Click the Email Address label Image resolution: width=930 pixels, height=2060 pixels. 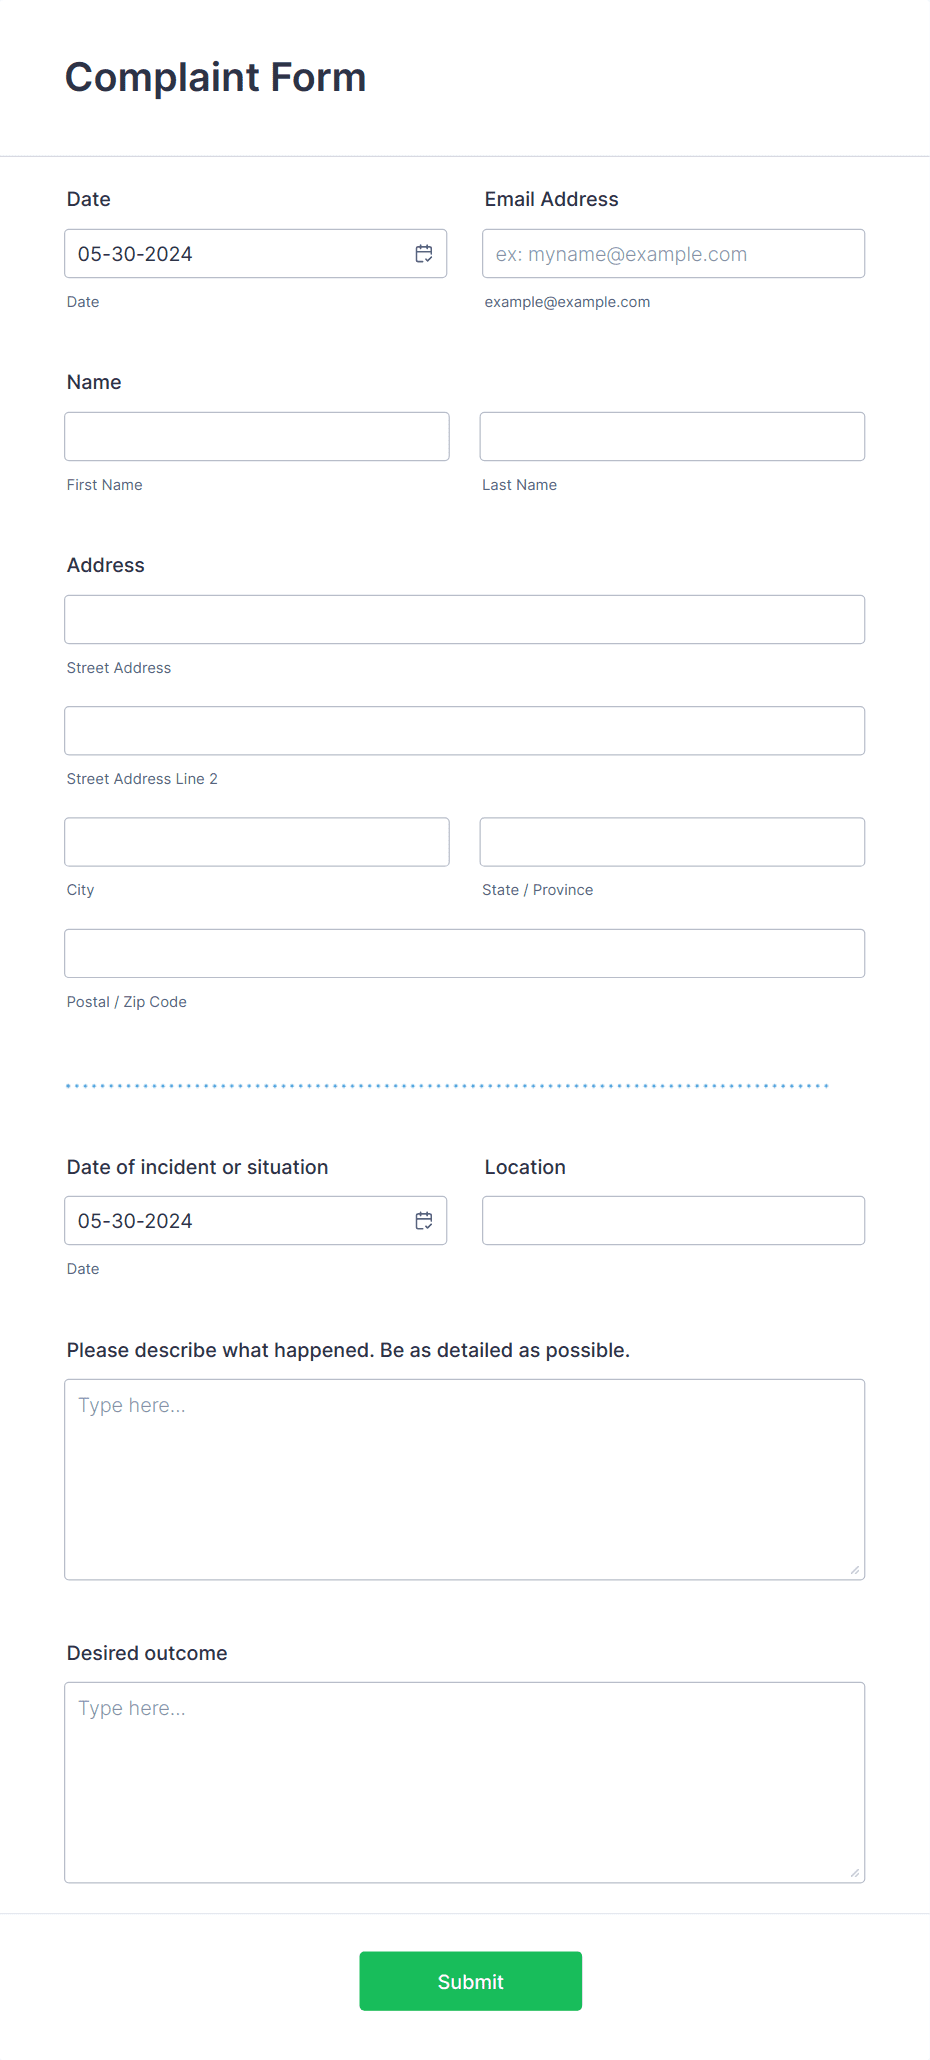[552, 199]
